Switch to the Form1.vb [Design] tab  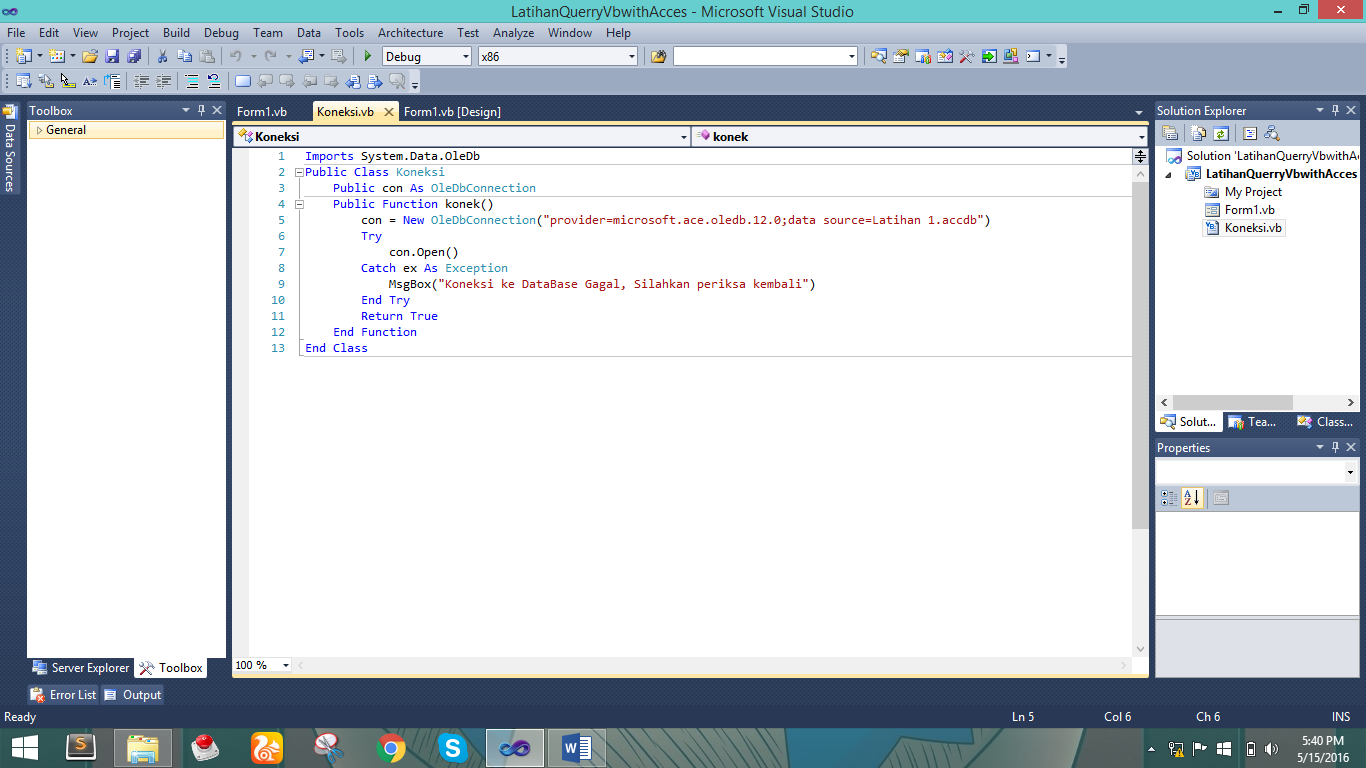(452, 112)
